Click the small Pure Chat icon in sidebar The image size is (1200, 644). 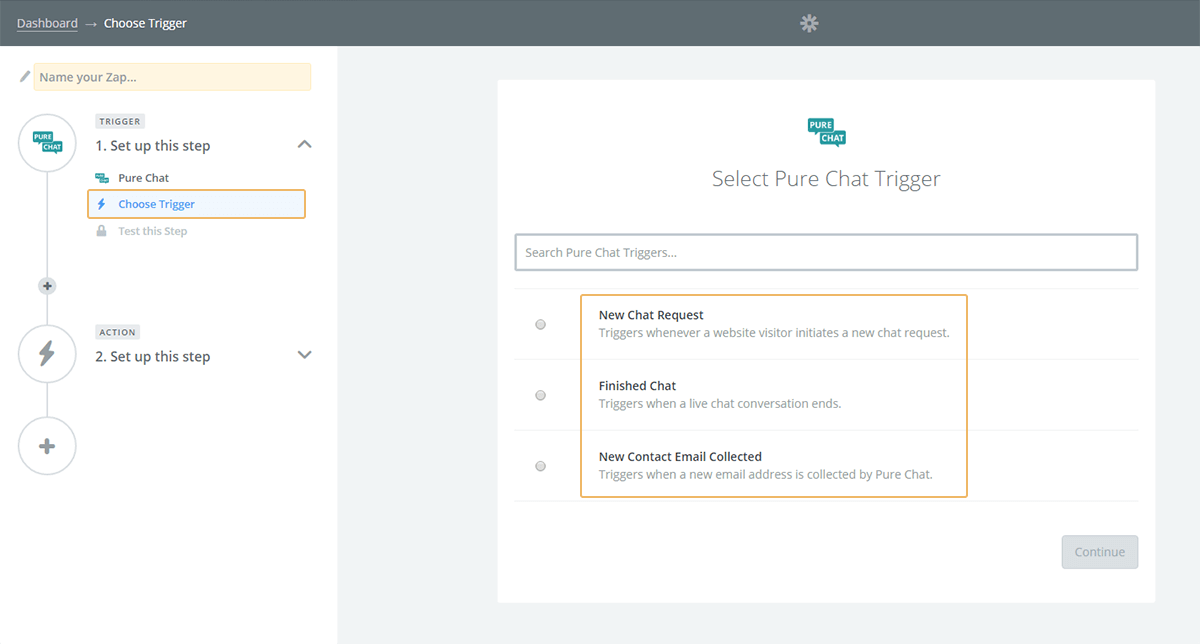click(x=101, y=178)
